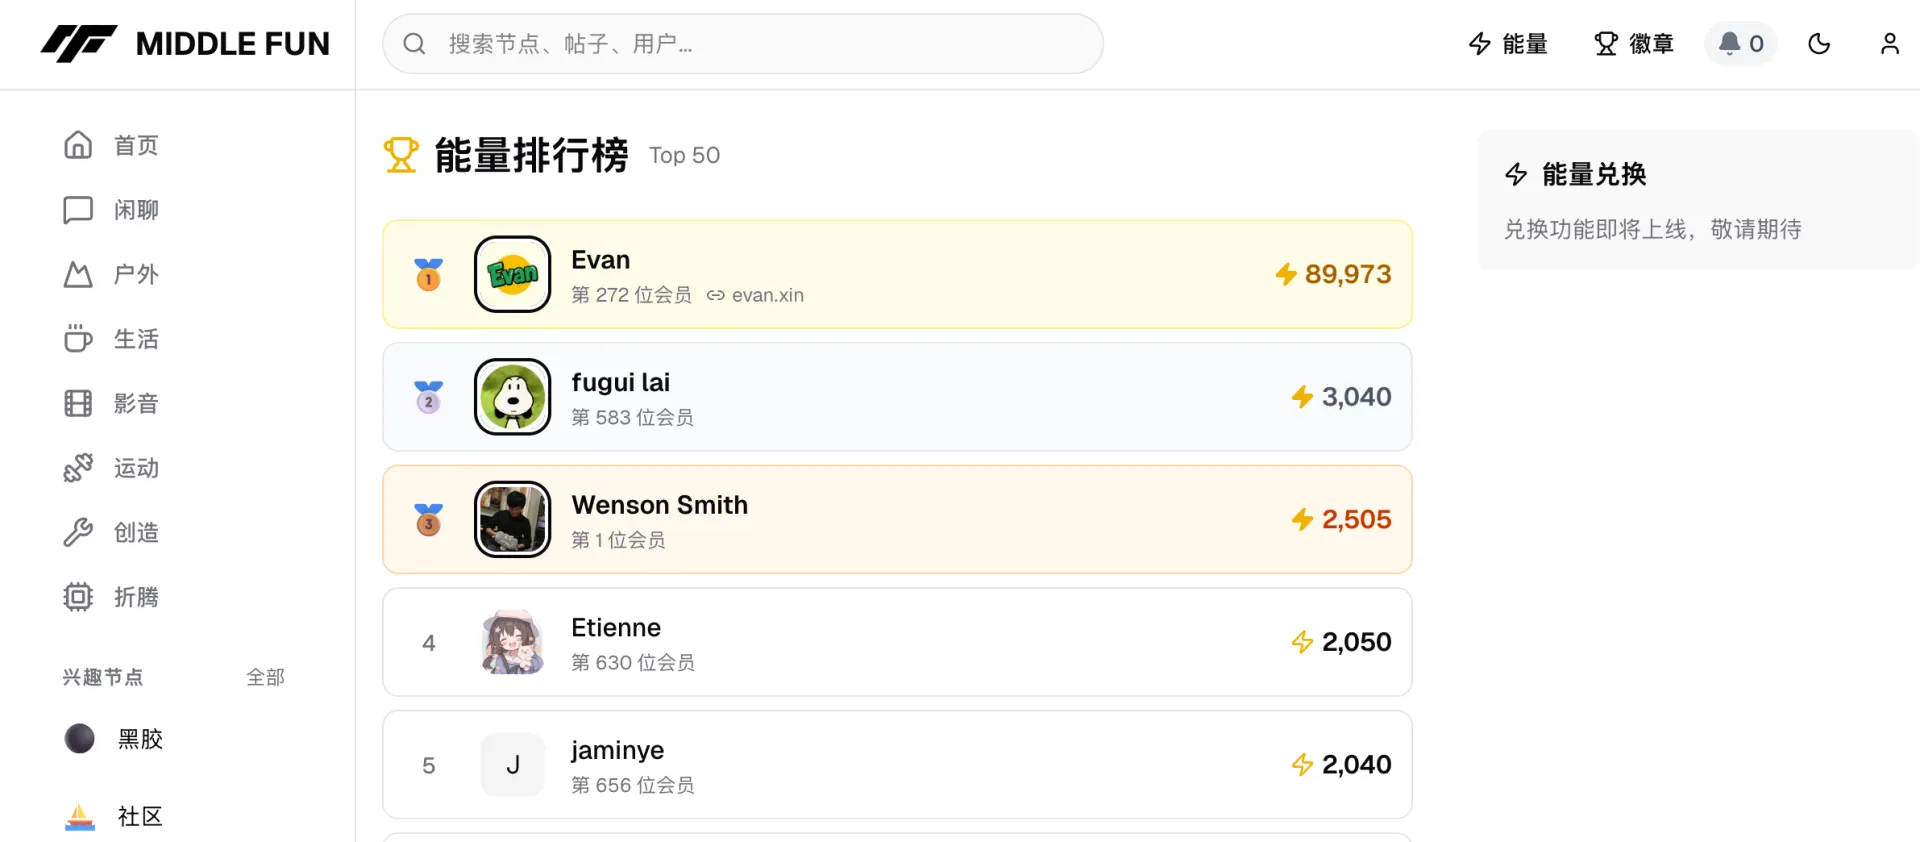This screenshot has width=1920, height=842.
Task: Open the notification bell showing 0
Action: (1740, 44)
